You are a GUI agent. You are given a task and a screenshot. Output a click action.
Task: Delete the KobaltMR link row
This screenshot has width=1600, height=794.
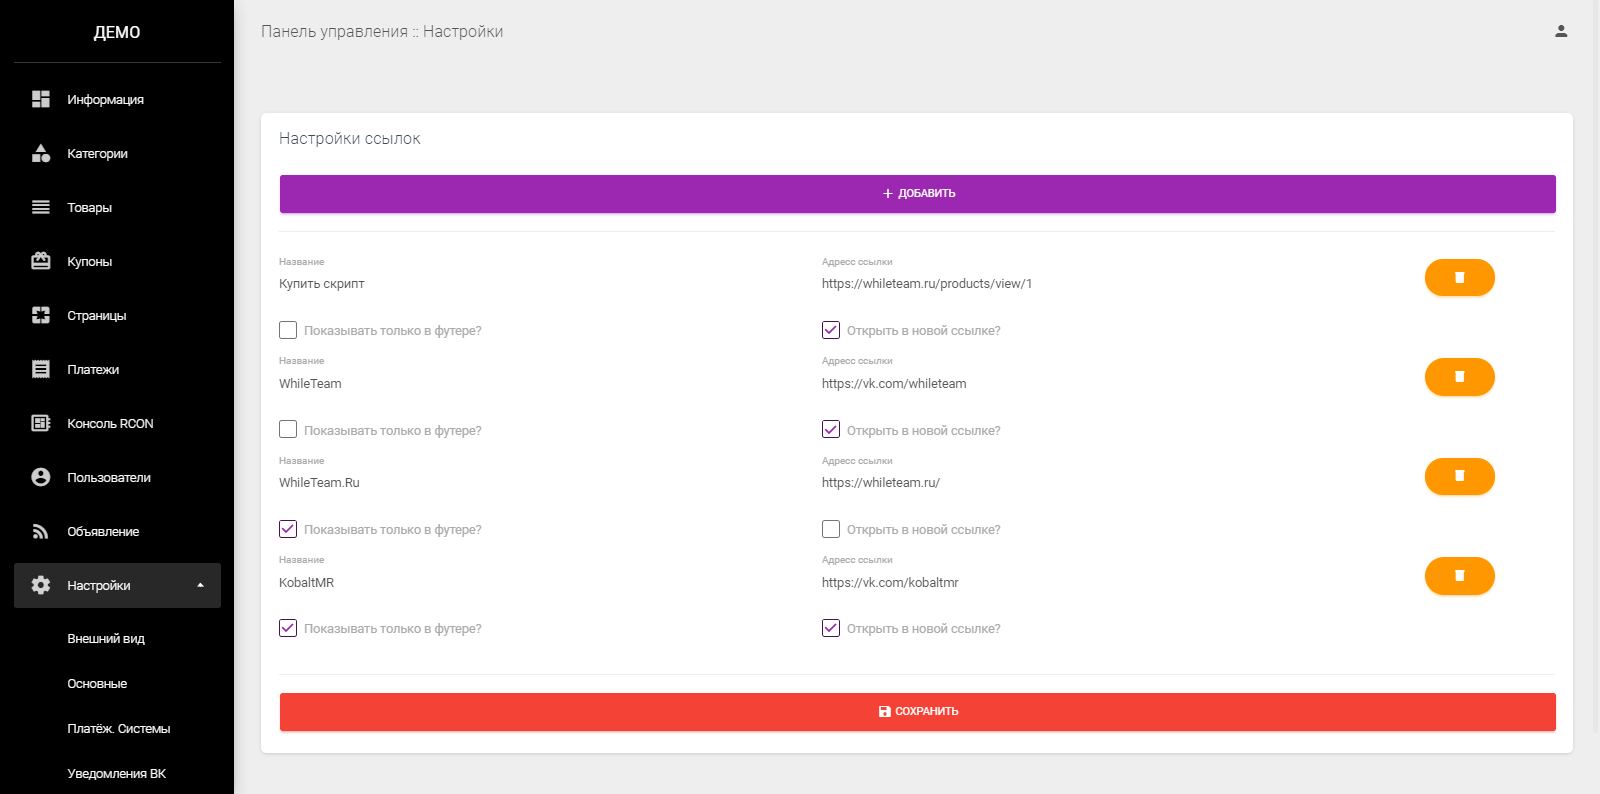[x=1459, y=576]
